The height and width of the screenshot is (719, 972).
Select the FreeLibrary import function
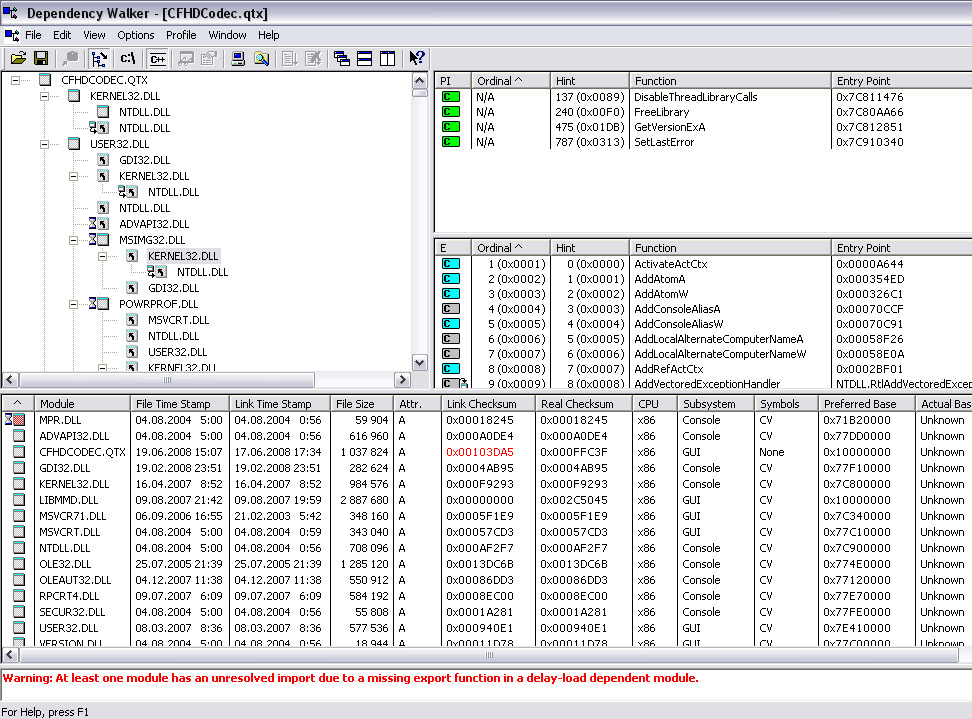pyautogui.click(x=661, y=112)
